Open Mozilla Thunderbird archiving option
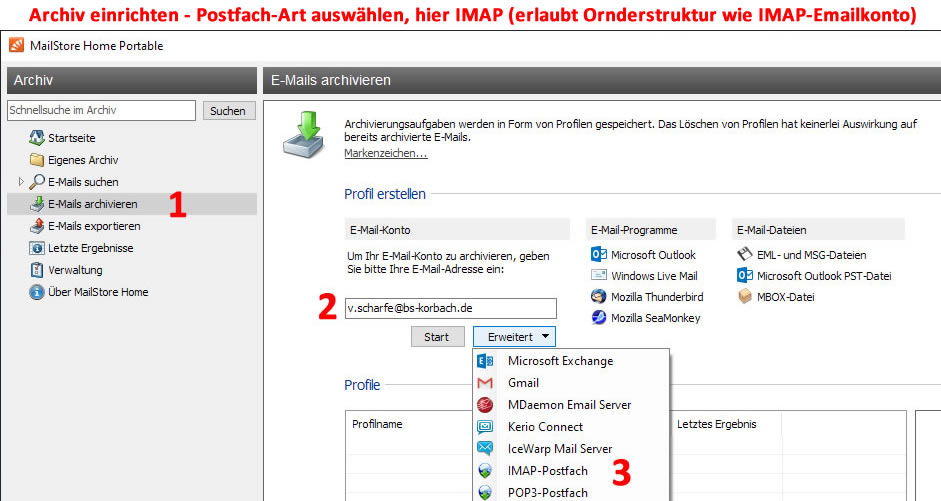 (x=657, y=296)
